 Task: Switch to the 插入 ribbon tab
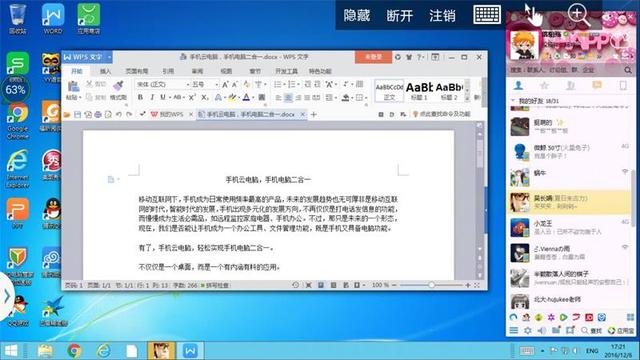pyautogui.click(x=105, y=71)
